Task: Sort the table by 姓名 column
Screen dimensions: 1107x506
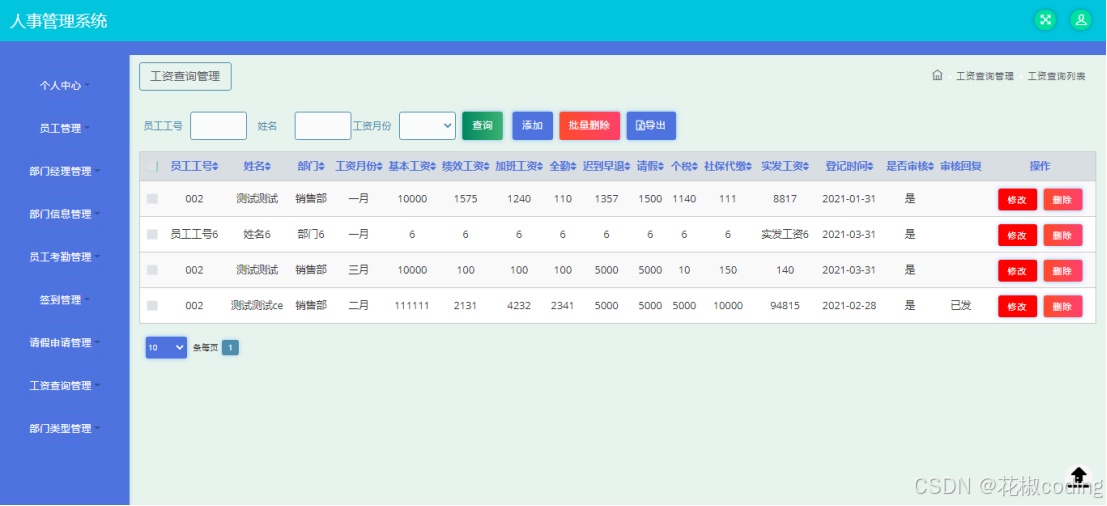Action: pyautogui.click(x=258, y=167)
